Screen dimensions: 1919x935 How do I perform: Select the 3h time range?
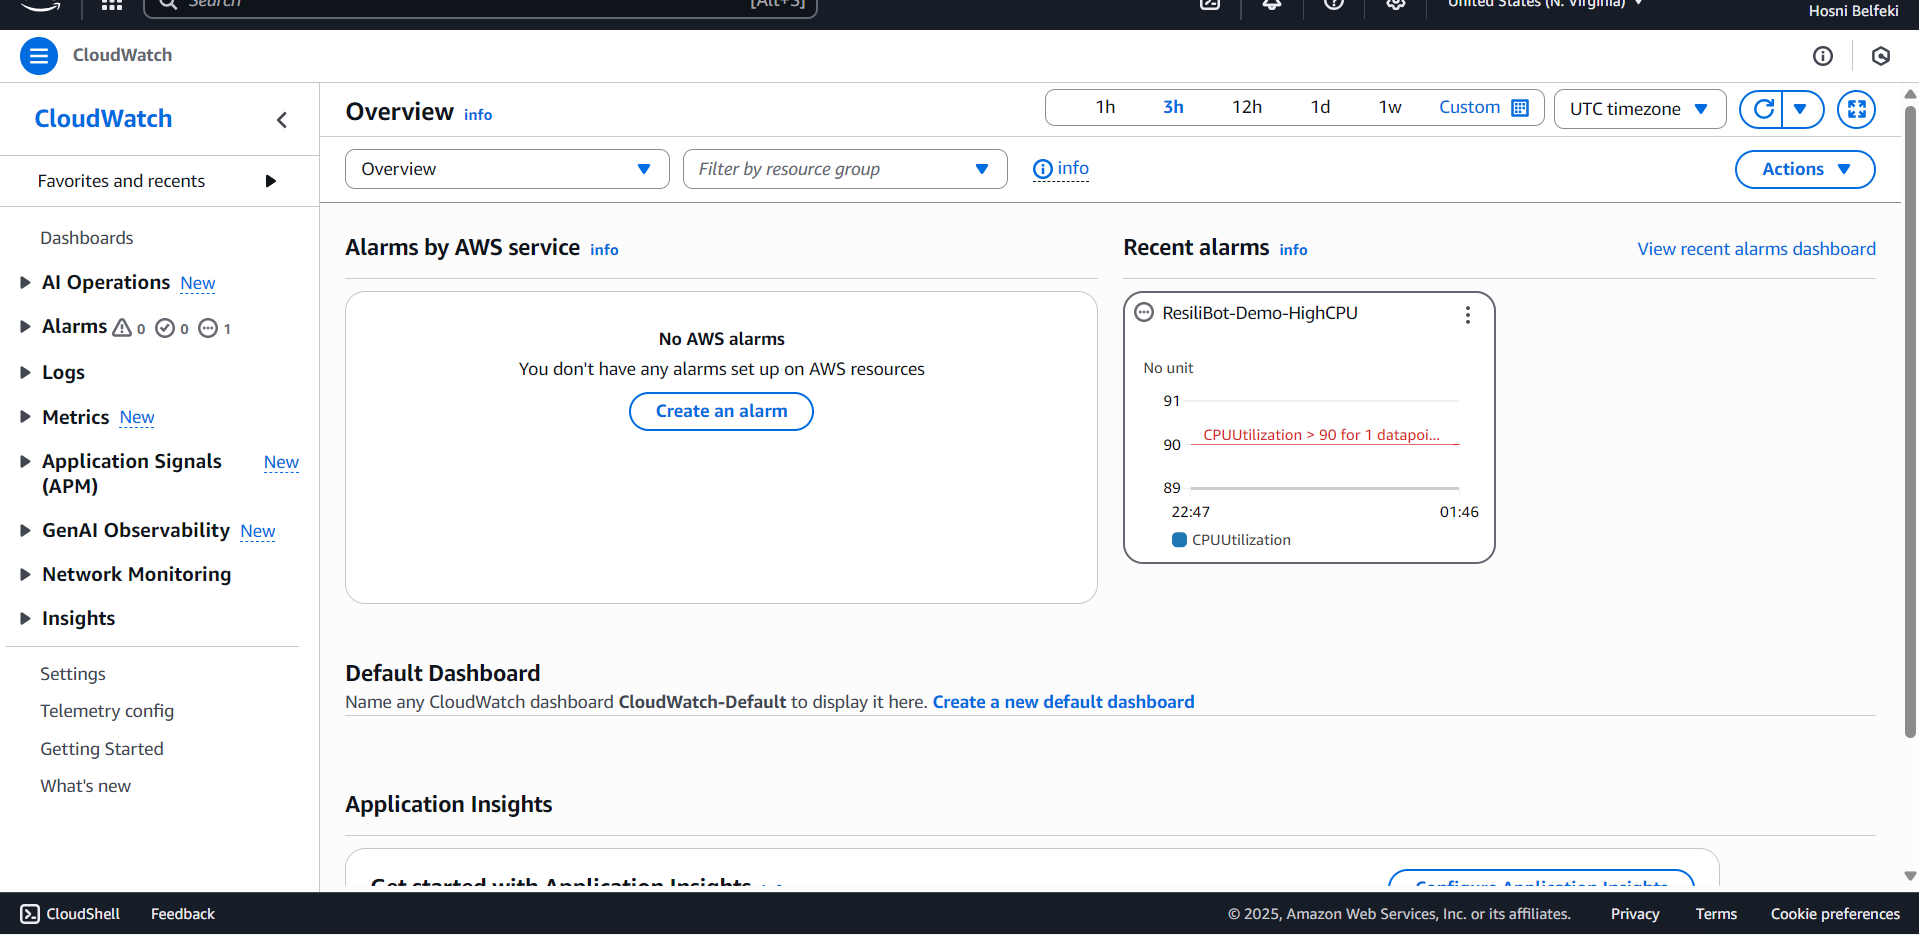click(x=1173, y=108)
